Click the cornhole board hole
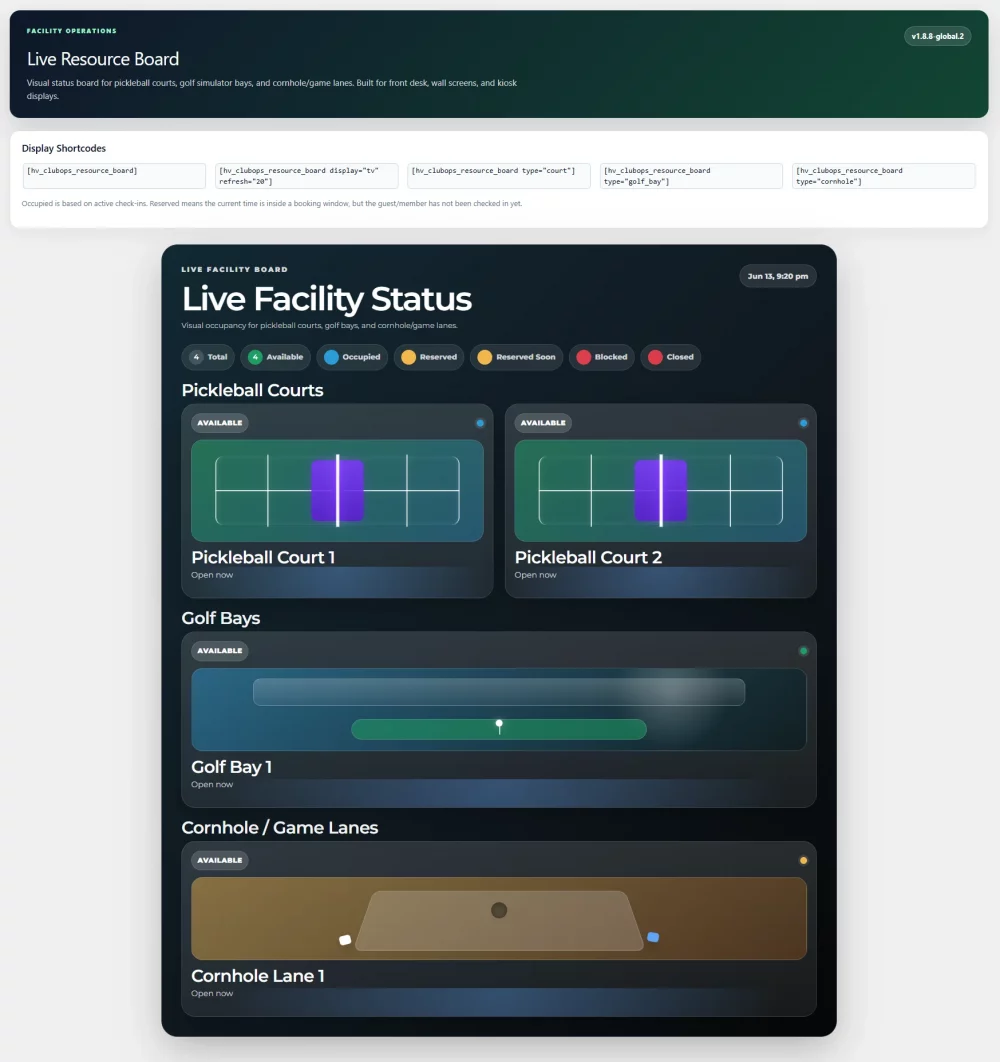 499,910
